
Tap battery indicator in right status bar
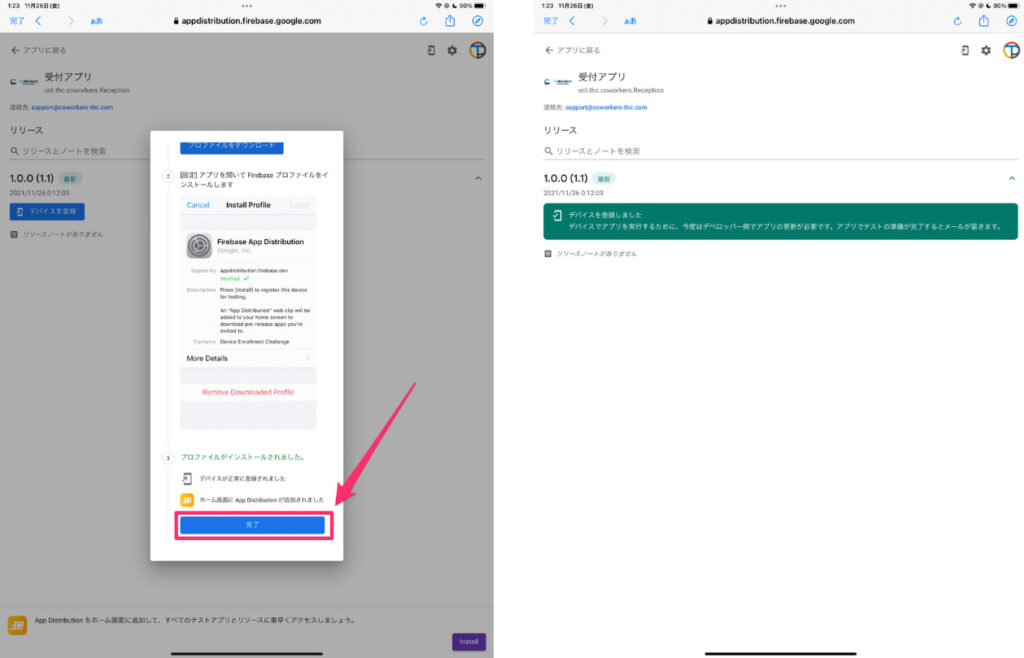[1014, 5]
